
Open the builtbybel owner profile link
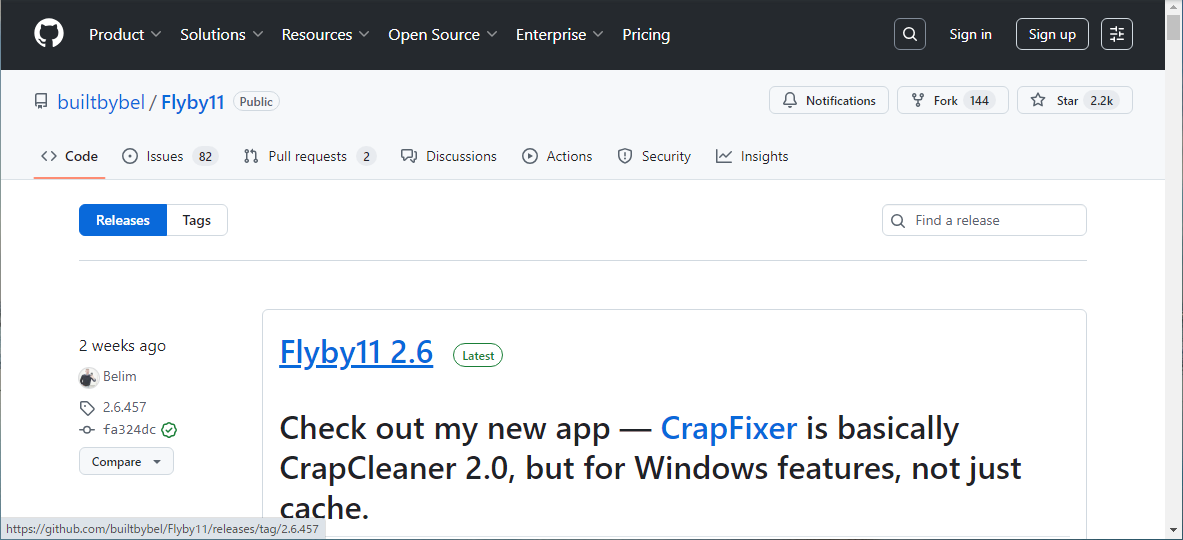click(x=101, y=102)
